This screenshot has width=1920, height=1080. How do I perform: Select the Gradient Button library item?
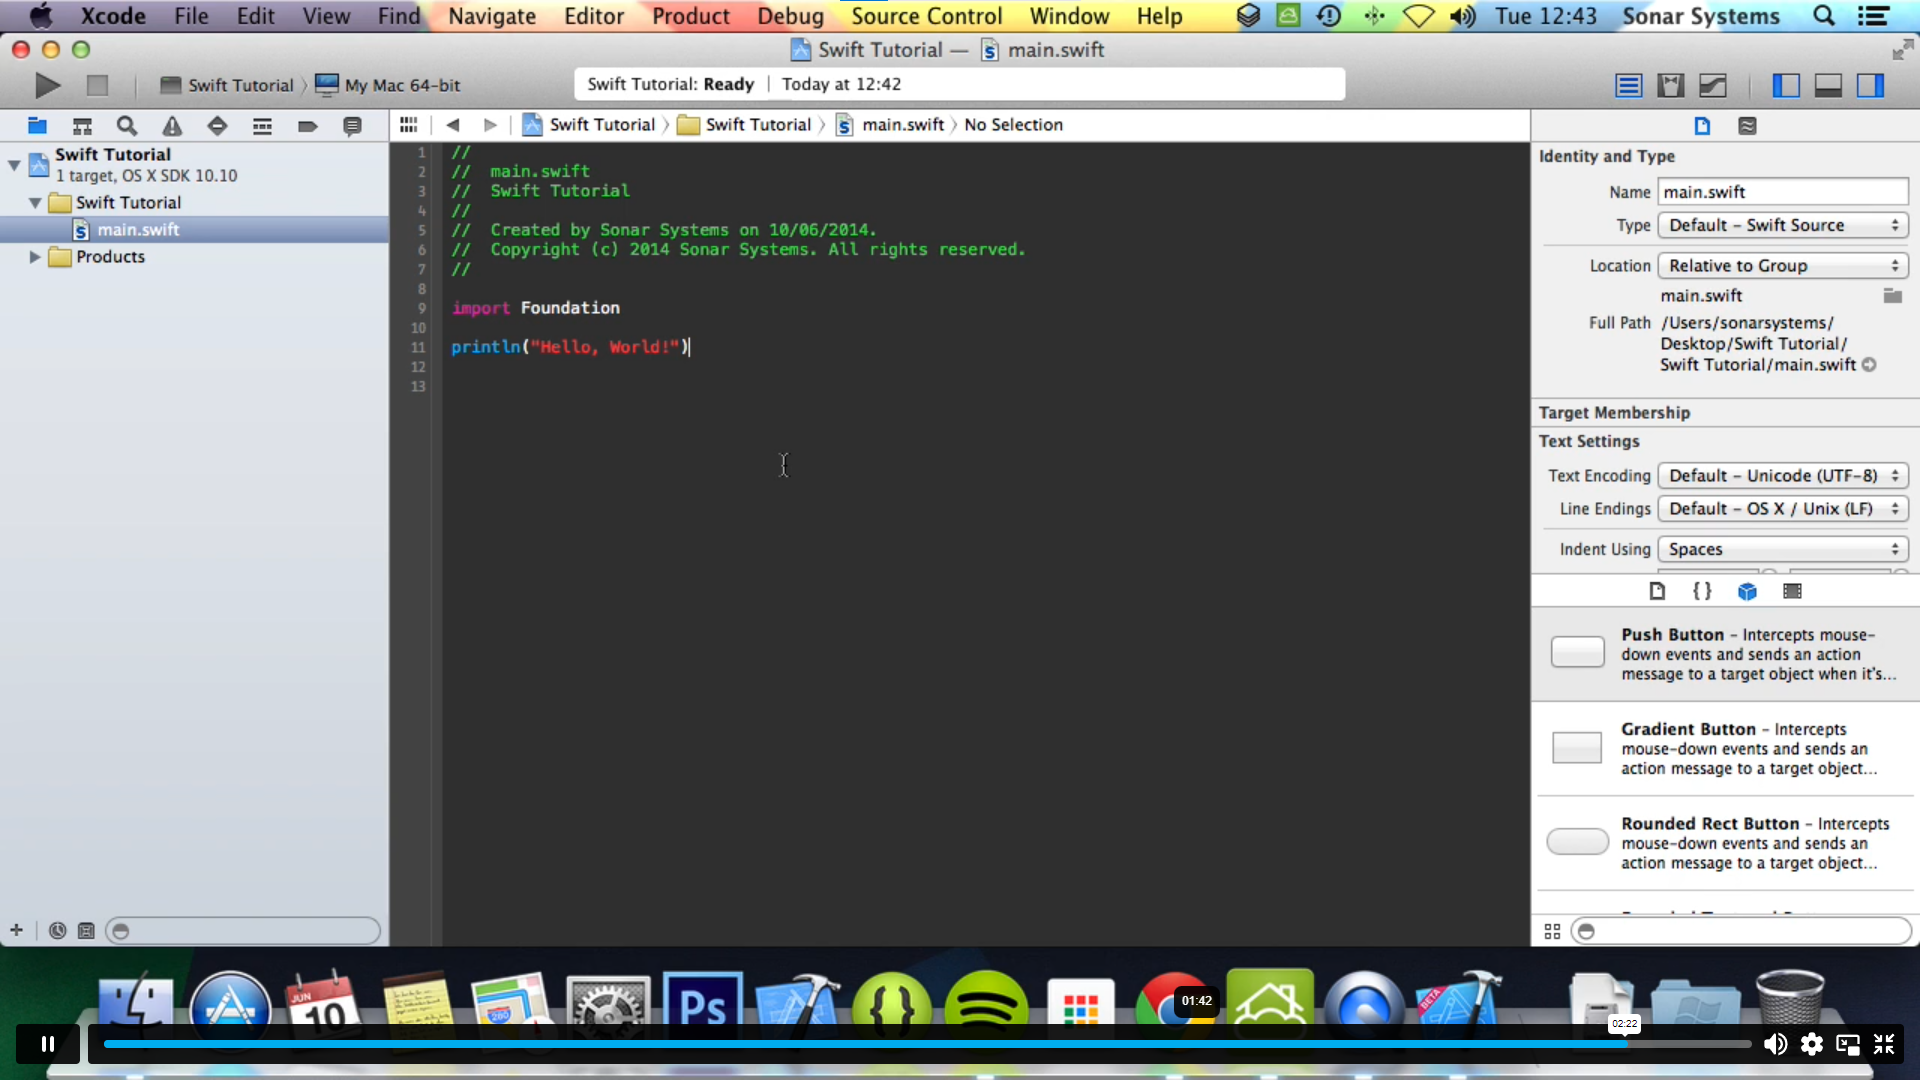tap(1726, 749)
